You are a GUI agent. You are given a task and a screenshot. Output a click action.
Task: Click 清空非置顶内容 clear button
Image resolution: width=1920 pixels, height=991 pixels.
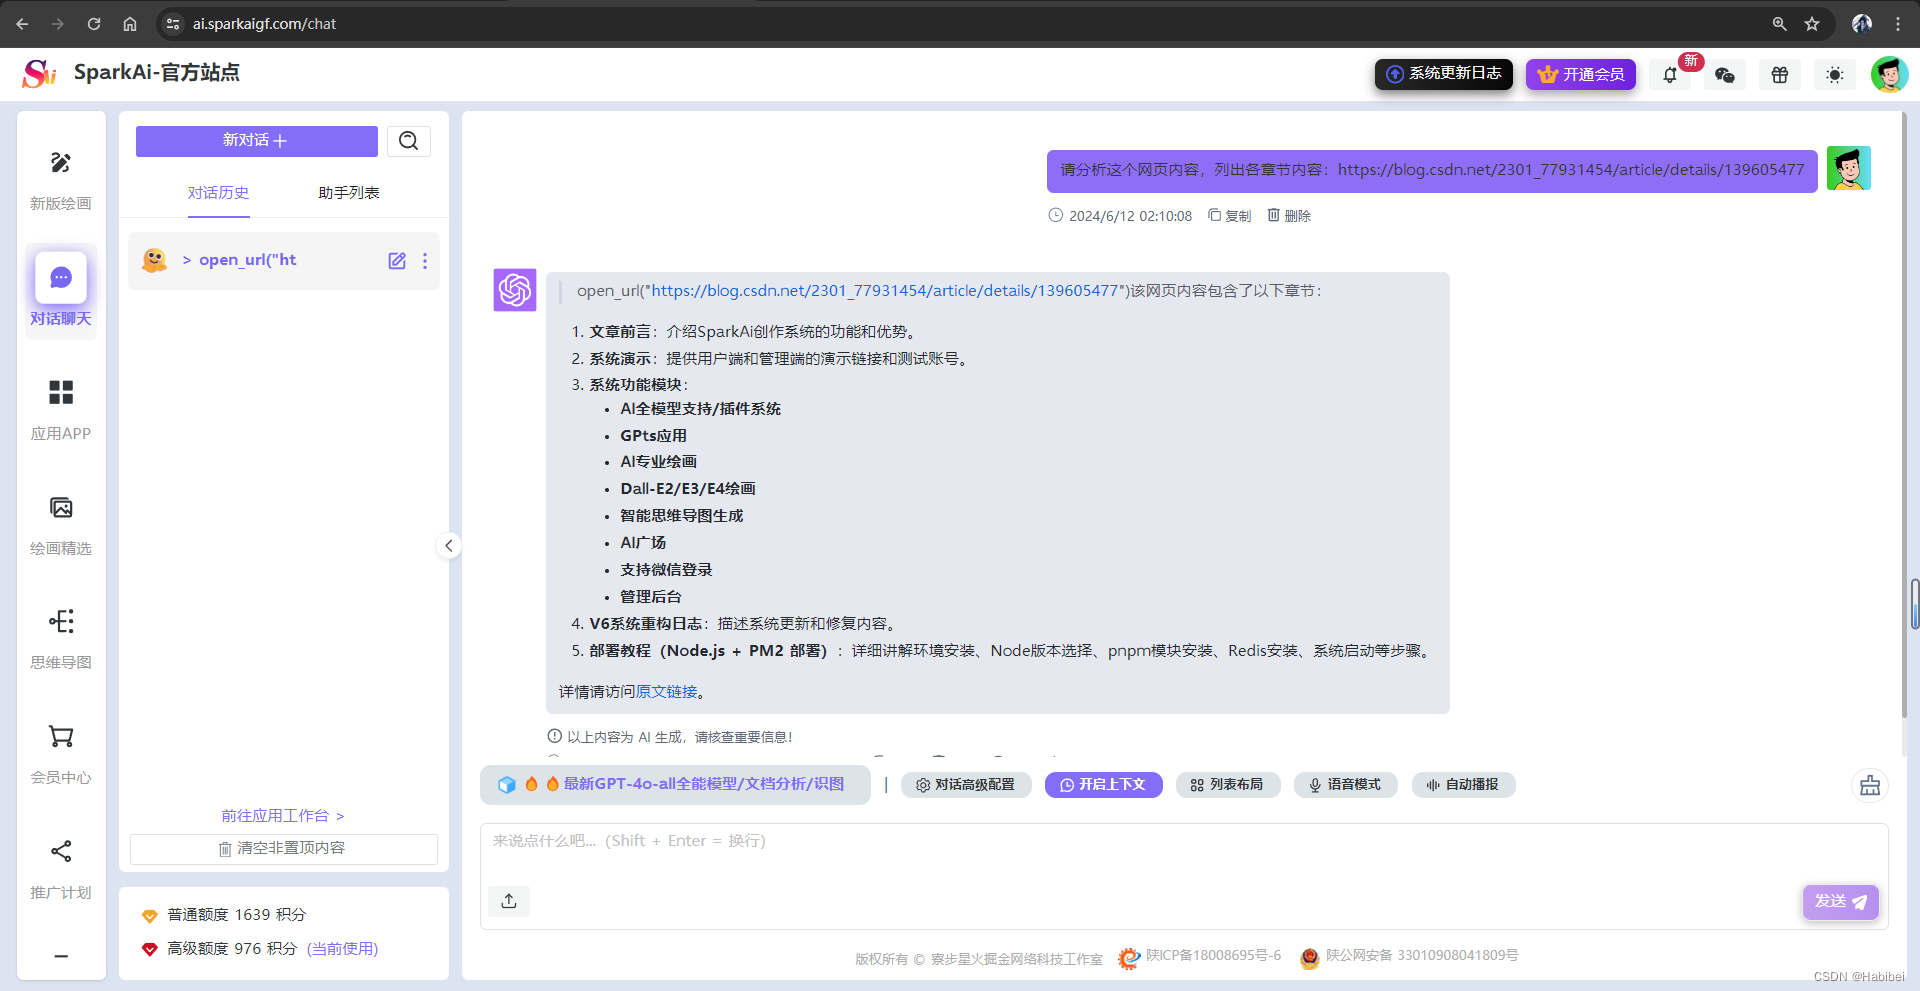click(x=284, y=849)
